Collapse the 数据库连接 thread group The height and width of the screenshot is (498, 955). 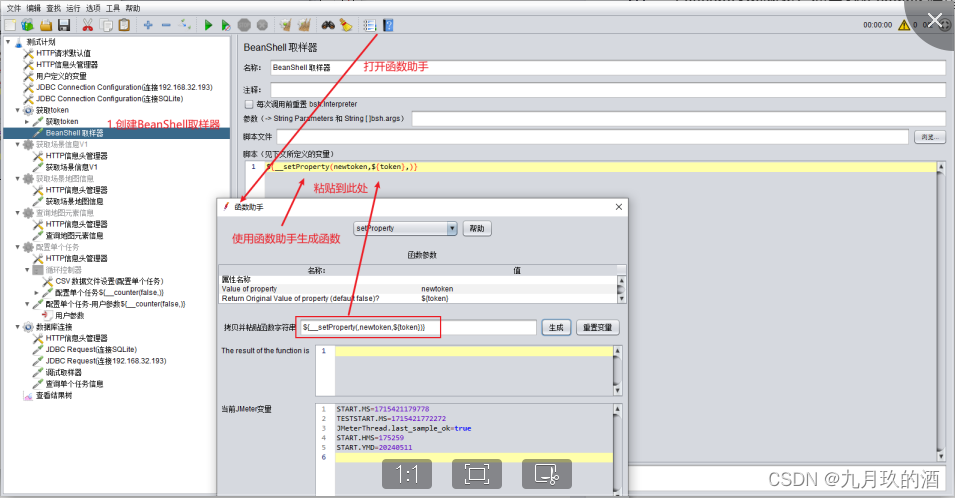pyautogui.click(x=18, y=326)
